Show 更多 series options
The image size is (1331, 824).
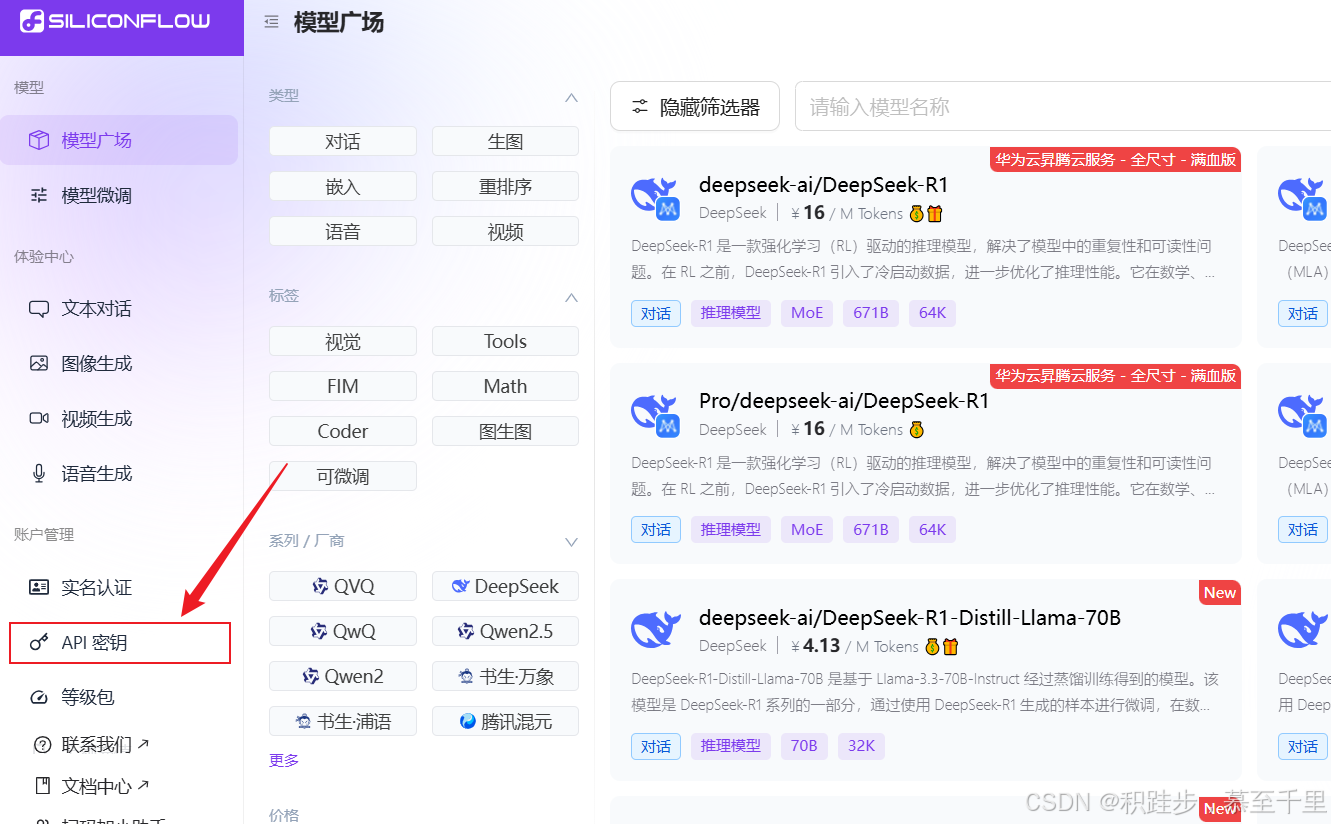pyautogui.click(x=284, y=760)
